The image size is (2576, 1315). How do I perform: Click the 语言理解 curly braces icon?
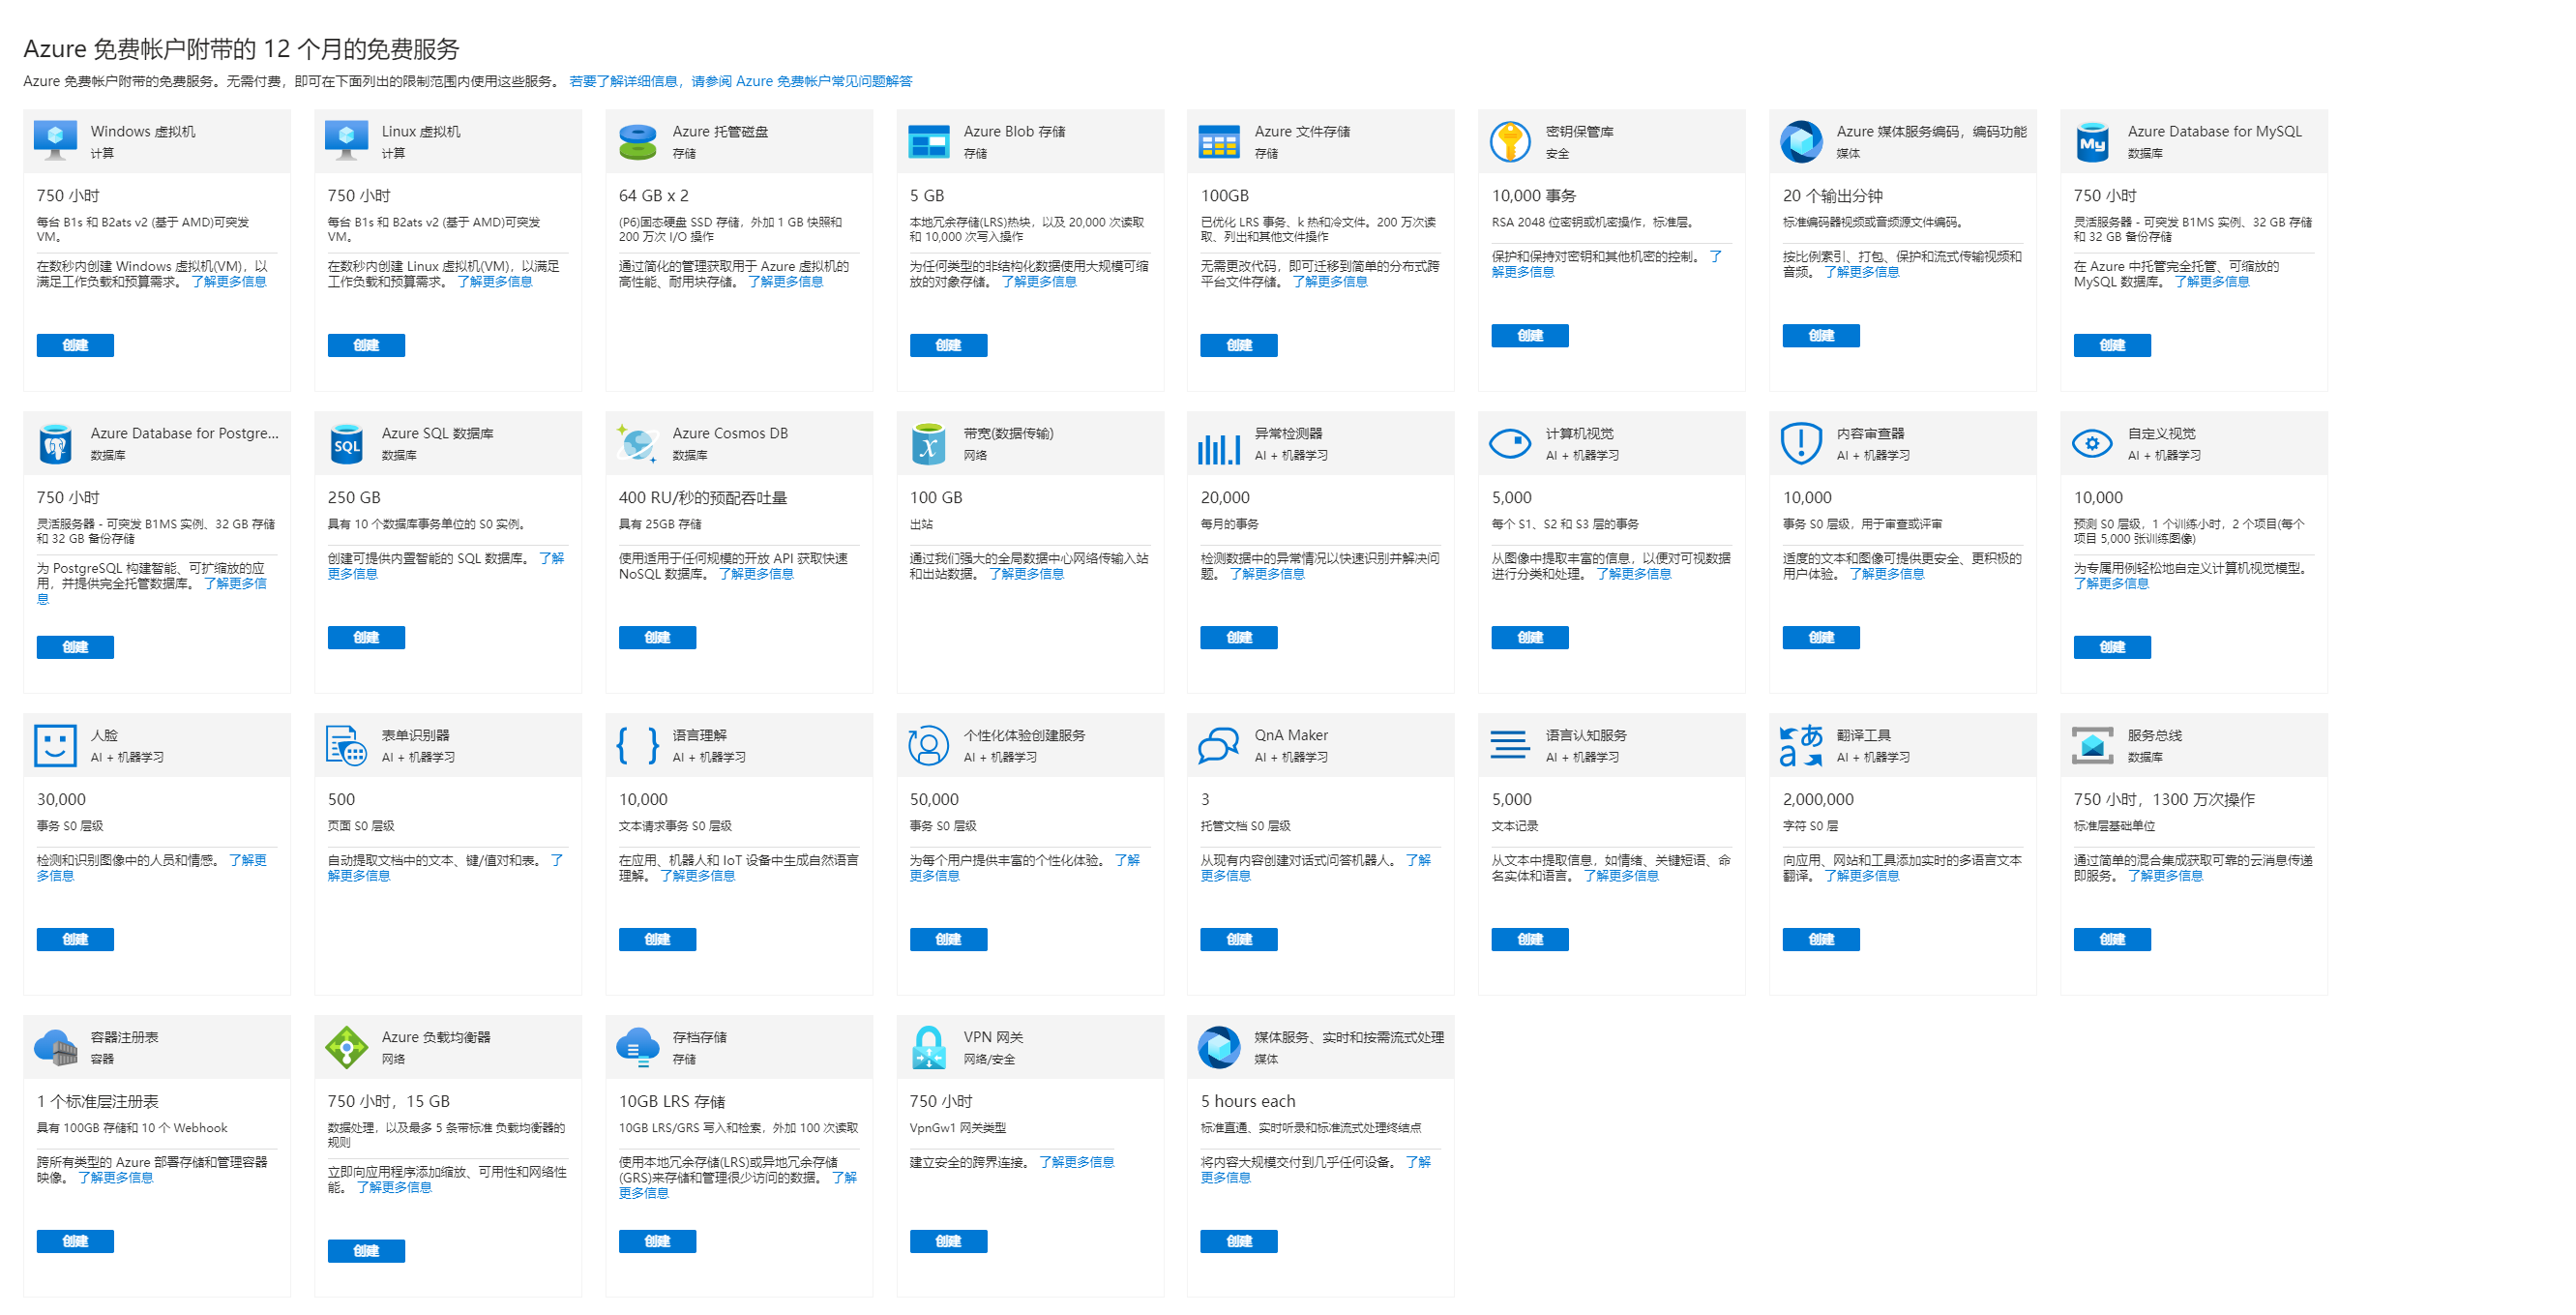(x=637, y=745)
